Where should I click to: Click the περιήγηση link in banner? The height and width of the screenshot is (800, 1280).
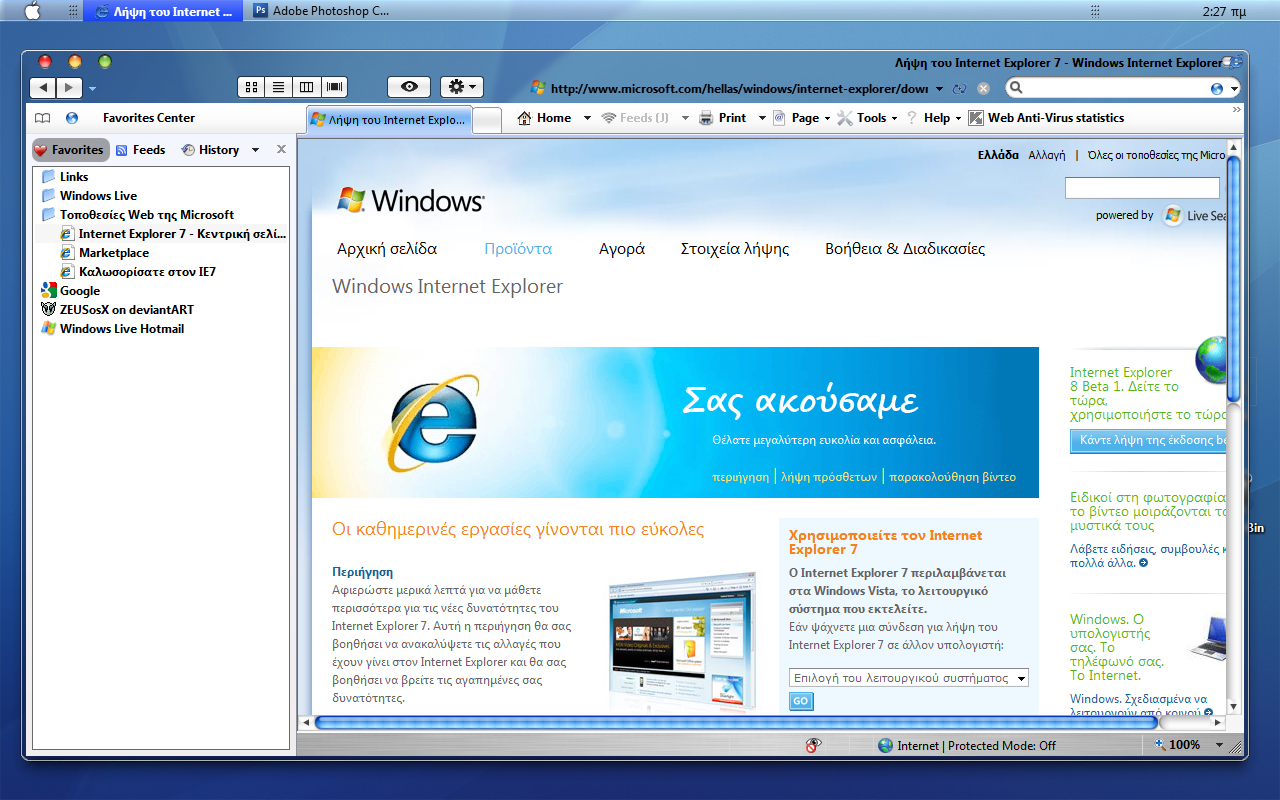click(740, 477)
